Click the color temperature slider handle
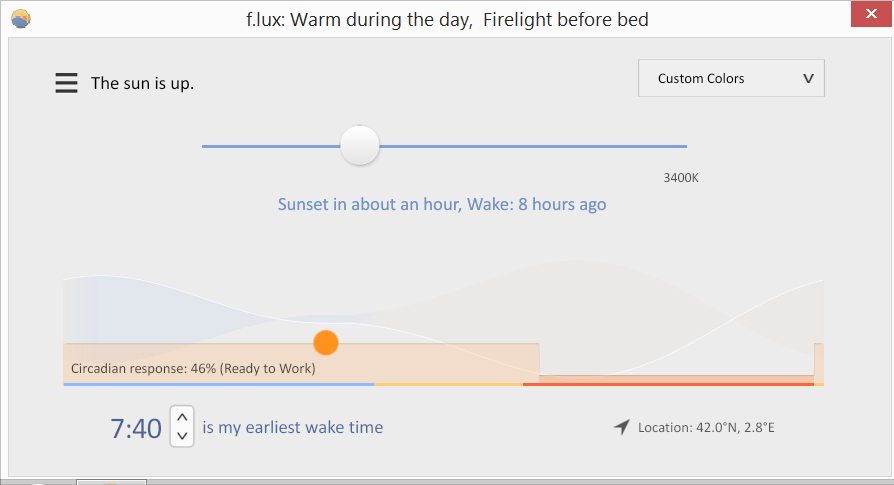The image size is (894, 485). point(360,146)
